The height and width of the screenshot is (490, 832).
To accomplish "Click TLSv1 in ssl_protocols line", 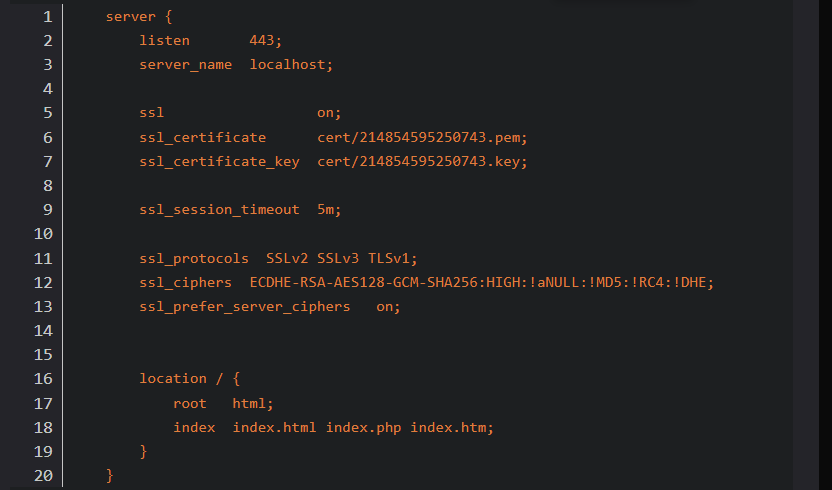I will (x=389, y=259).
